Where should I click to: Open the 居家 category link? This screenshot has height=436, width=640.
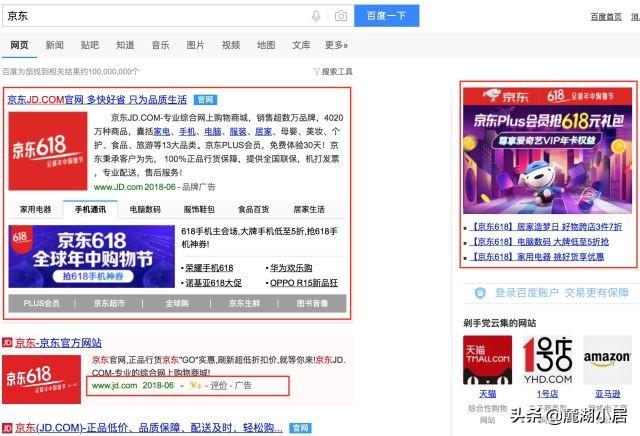(x=263, y=131)
